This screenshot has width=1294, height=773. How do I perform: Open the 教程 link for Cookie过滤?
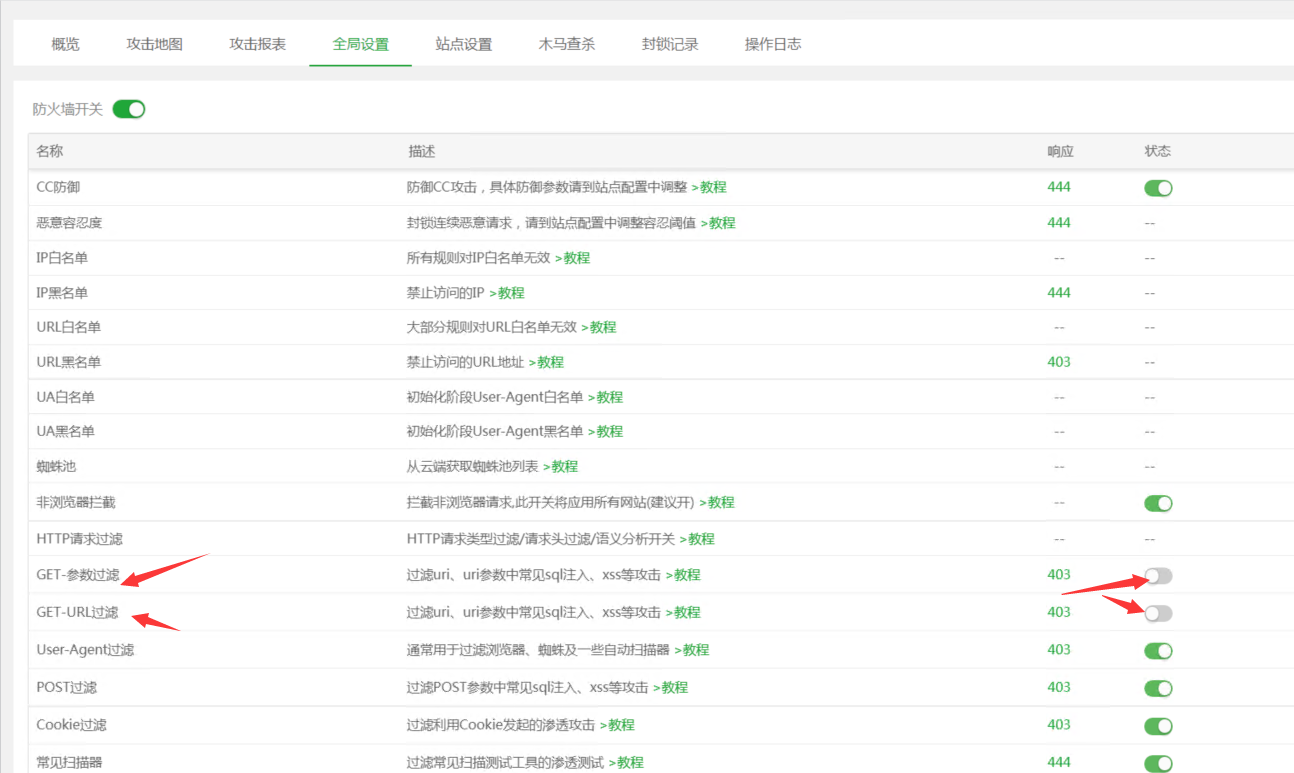[617, 725]
